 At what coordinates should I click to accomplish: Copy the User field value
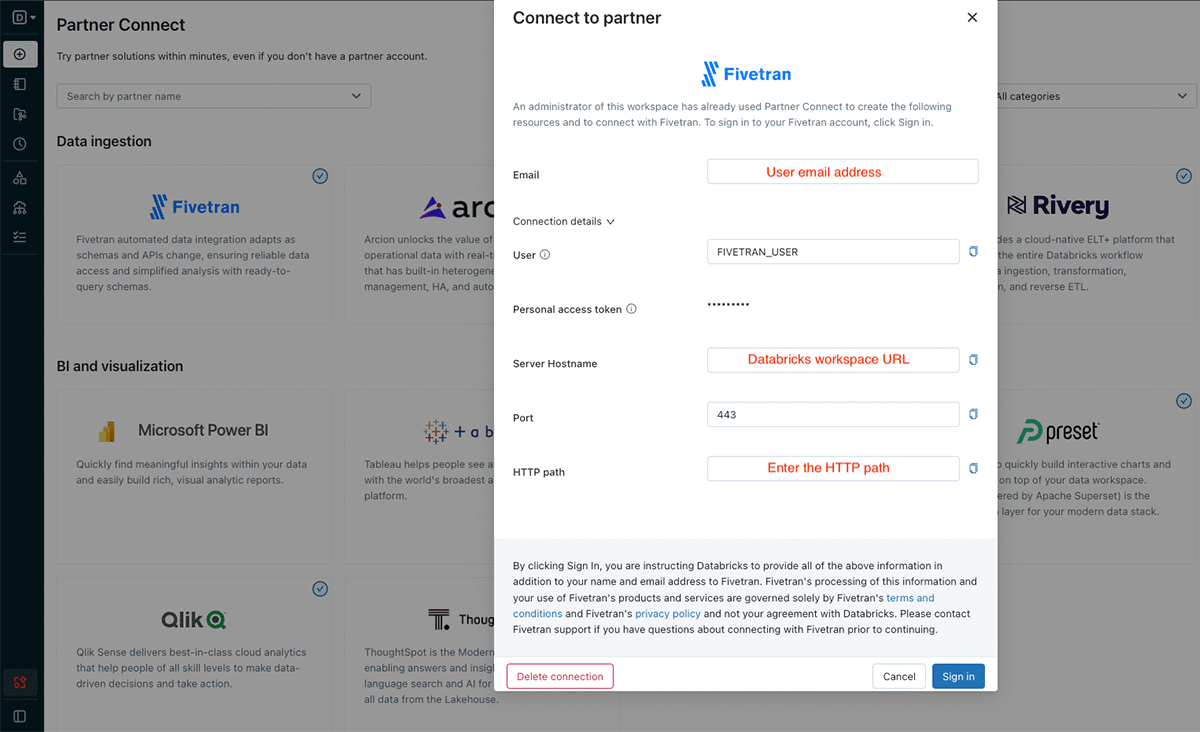(x=973, y=252)
